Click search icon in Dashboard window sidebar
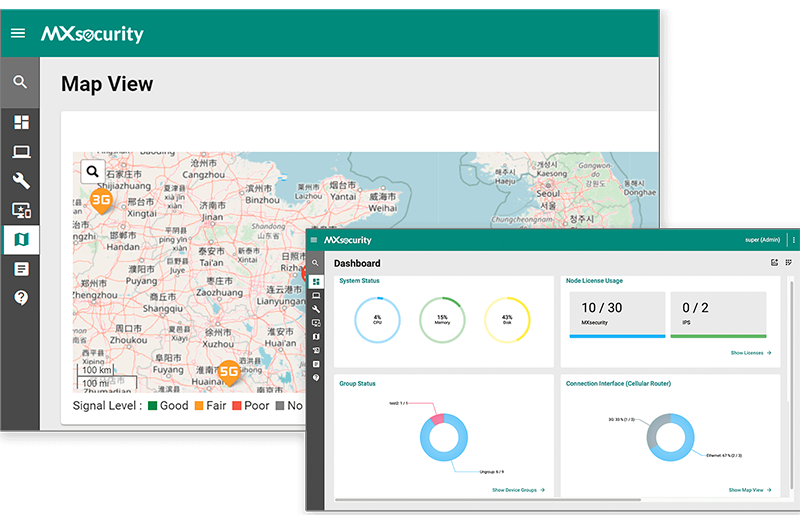This screenshot has height=524, width=800. coord(315,263)
